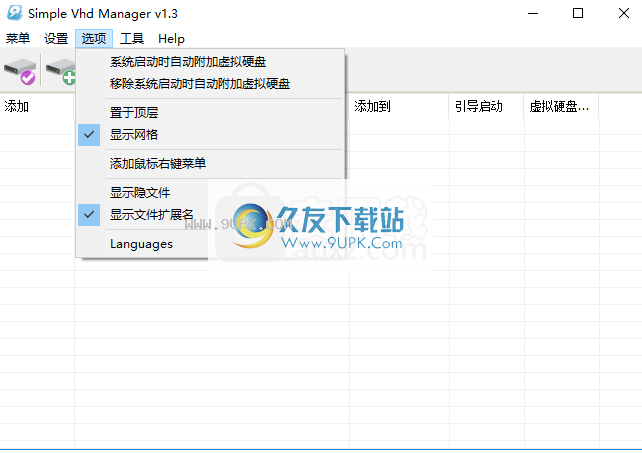Open the 菜单 menu

click(18, 39)
